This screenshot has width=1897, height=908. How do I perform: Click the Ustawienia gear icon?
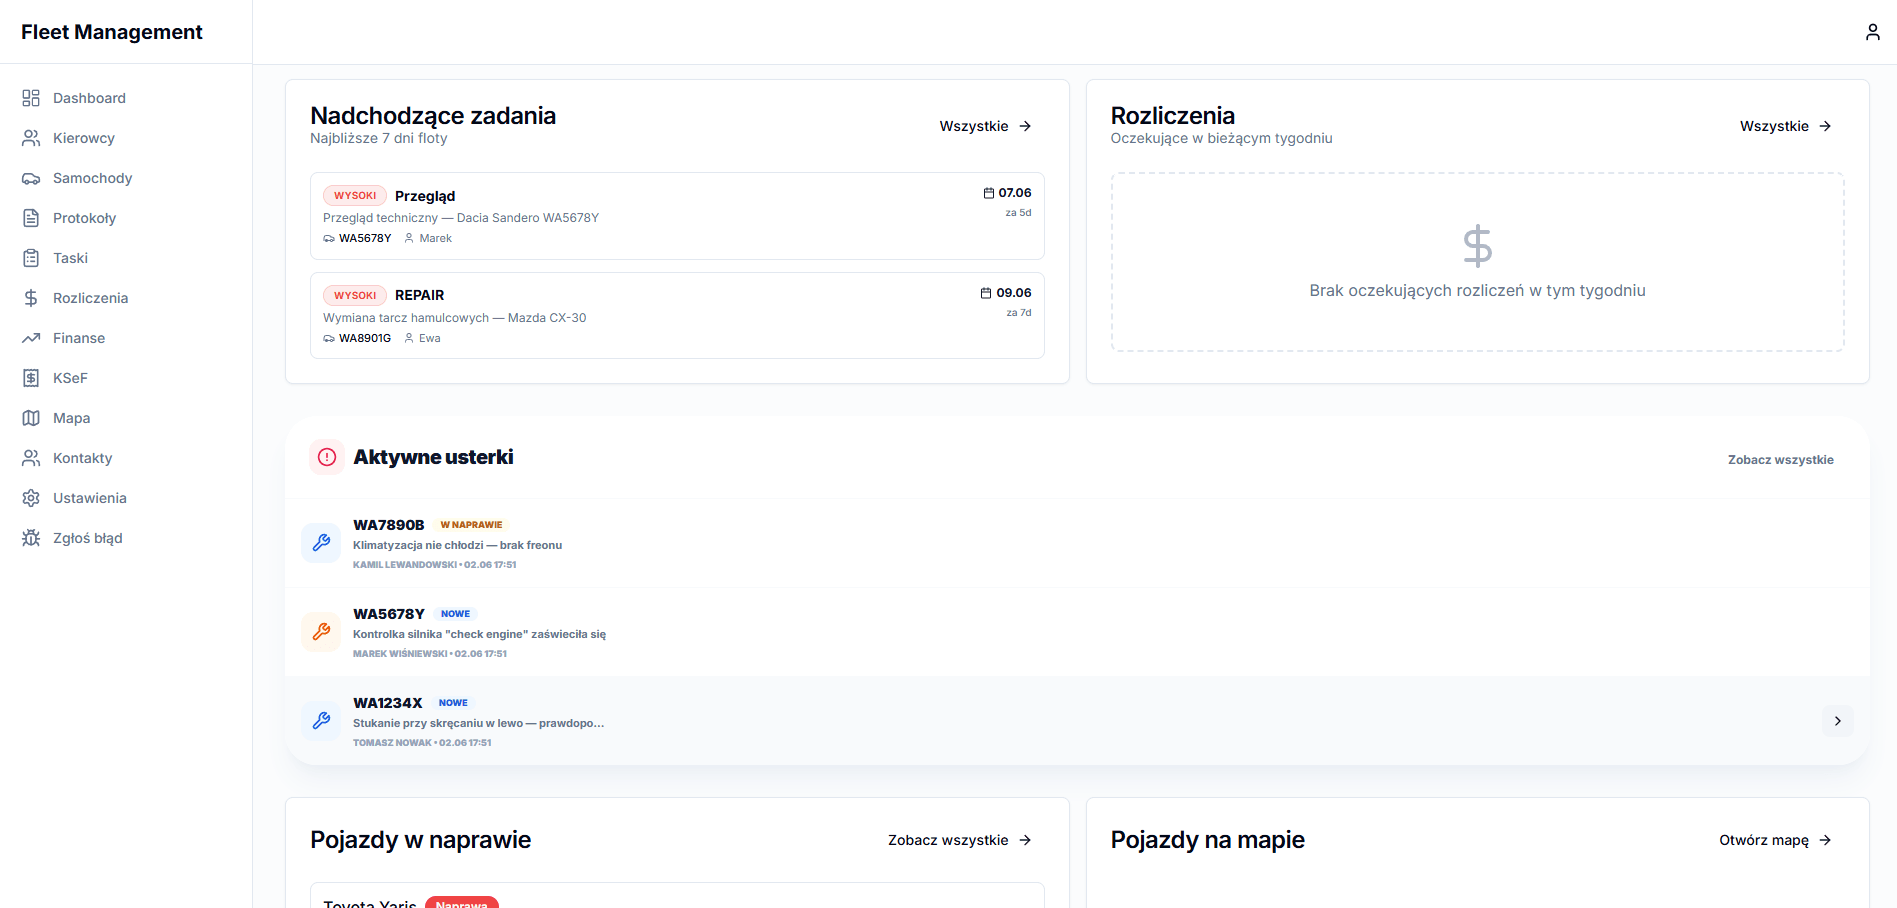tap(31, 498)
